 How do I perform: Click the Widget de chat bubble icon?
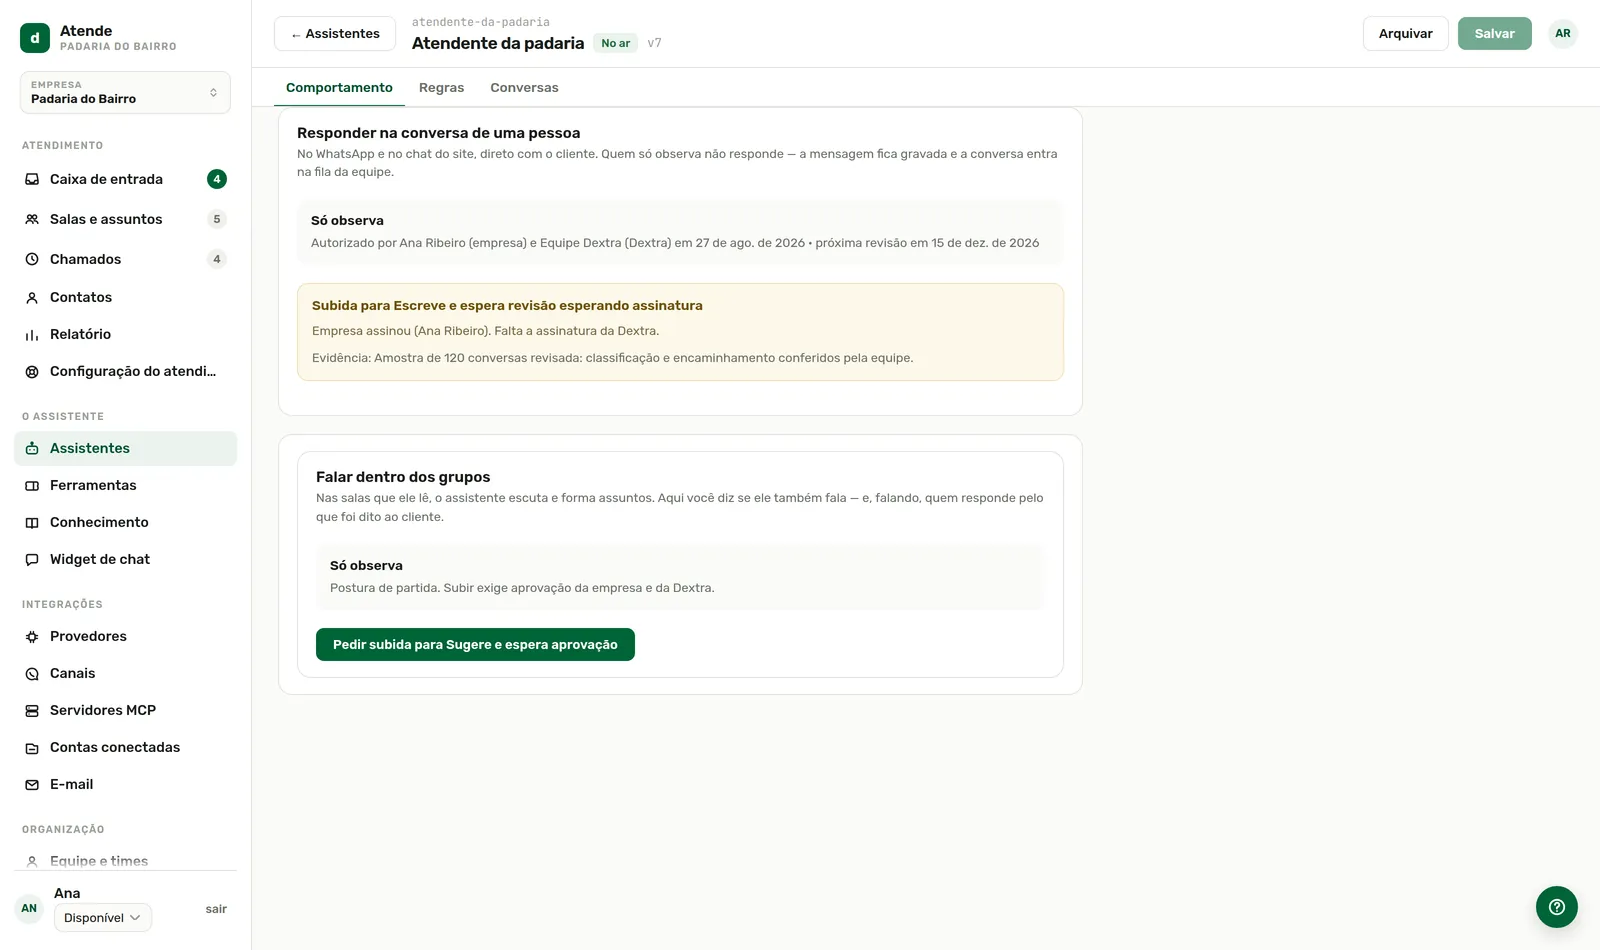point(32,559)
